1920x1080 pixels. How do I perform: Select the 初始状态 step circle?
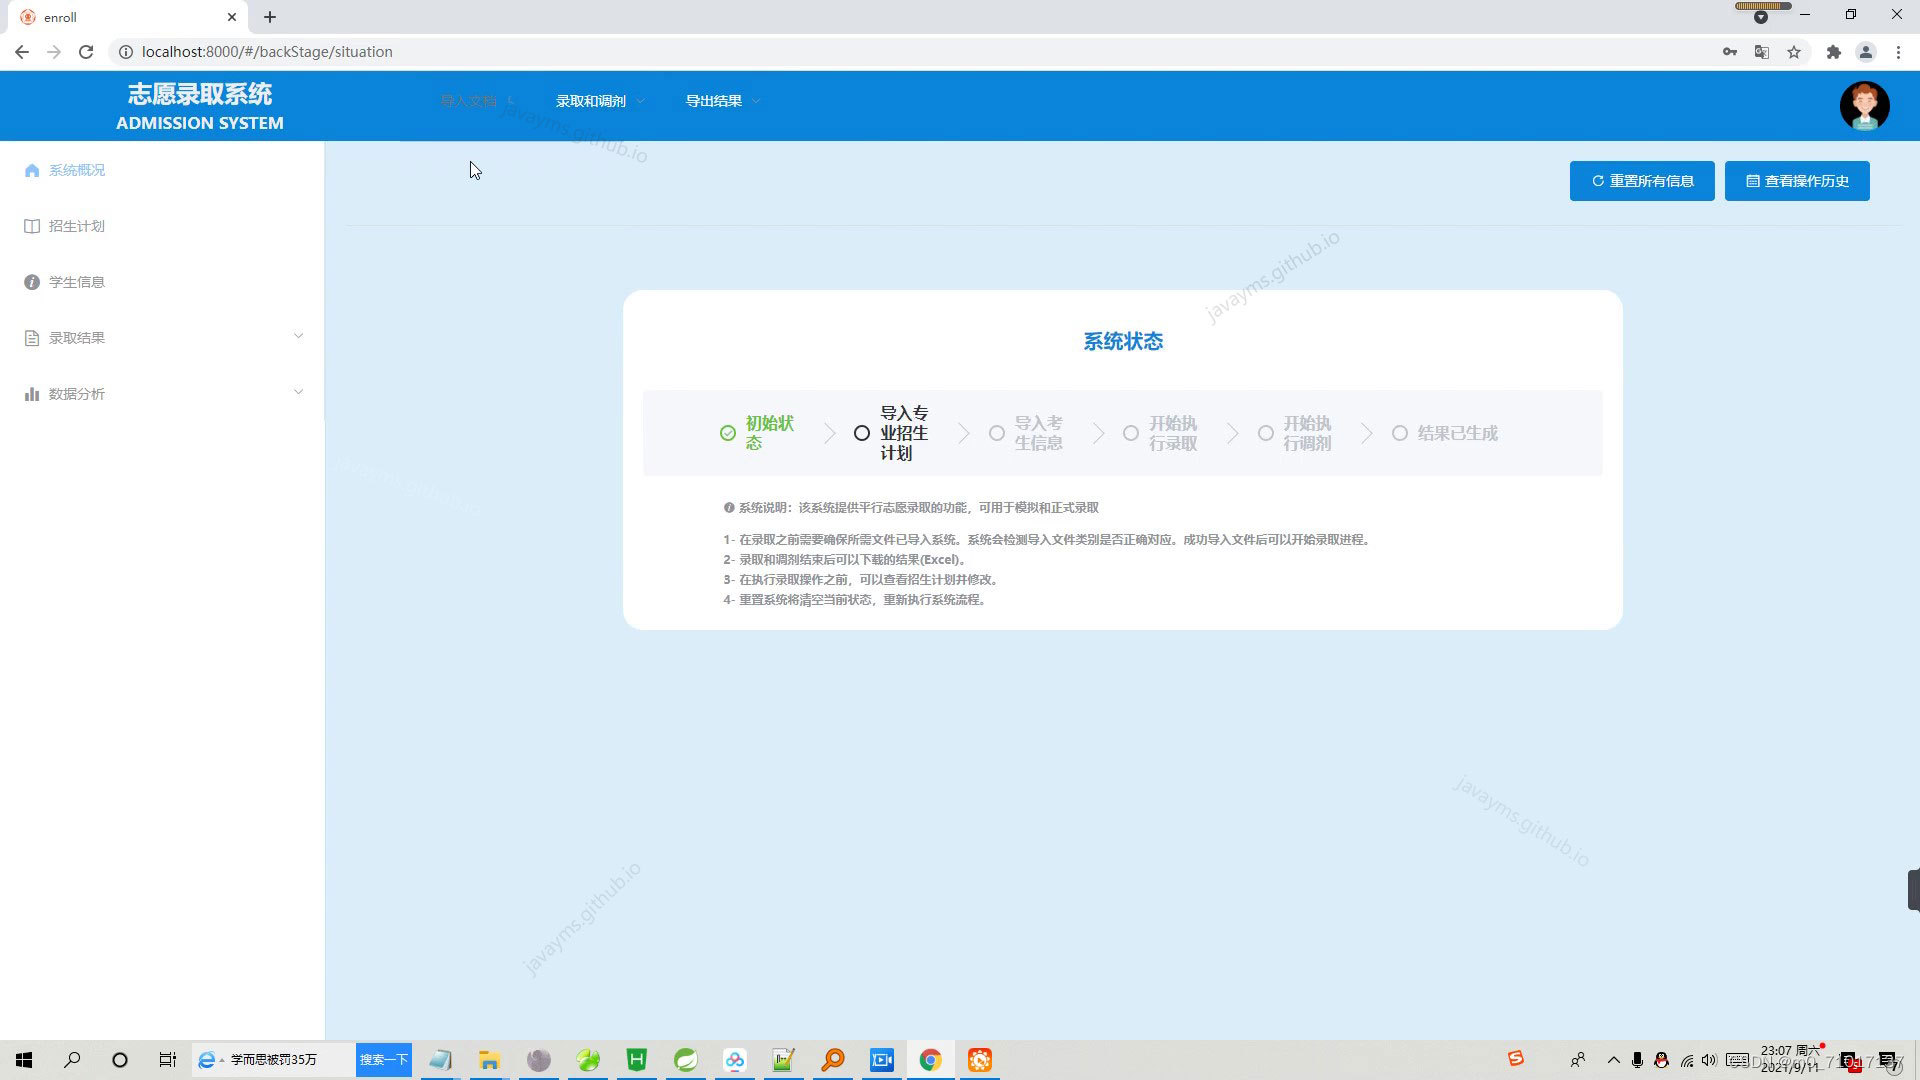[728, 433]
